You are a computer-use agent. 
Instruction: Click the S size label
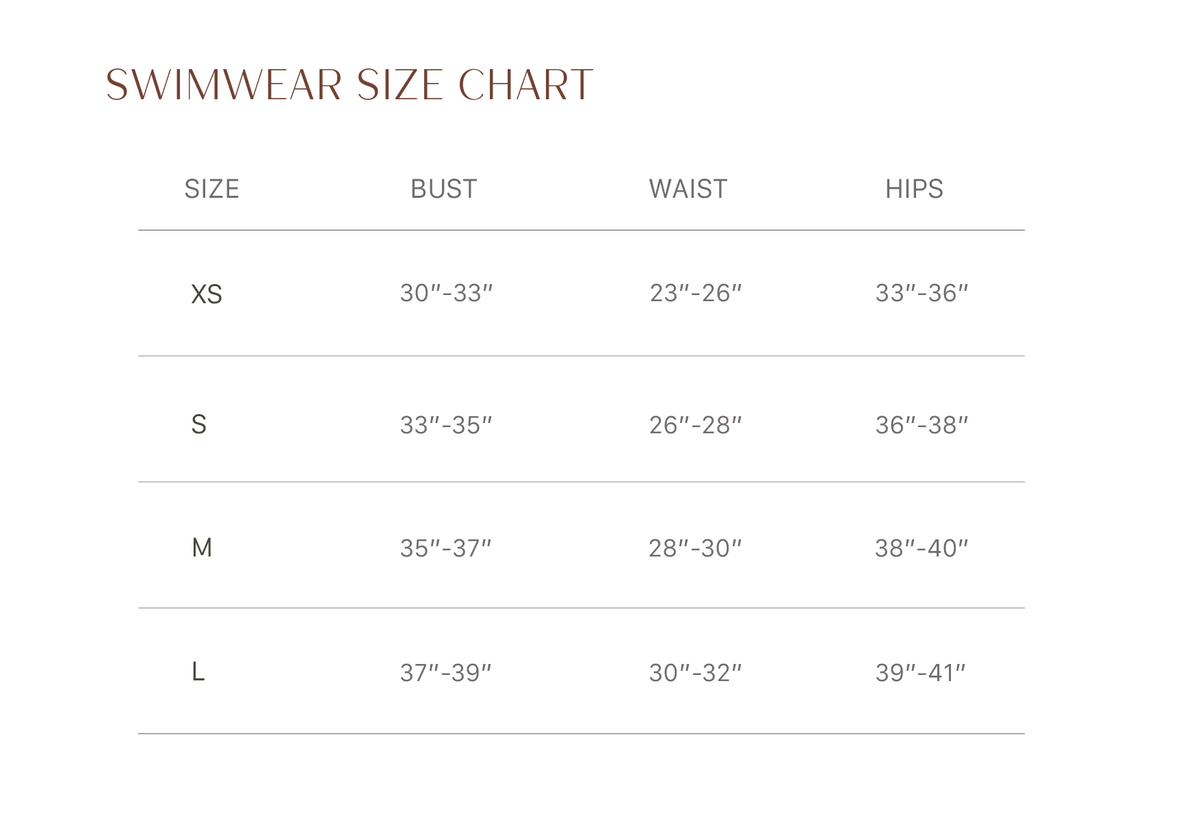click(199, 424)
